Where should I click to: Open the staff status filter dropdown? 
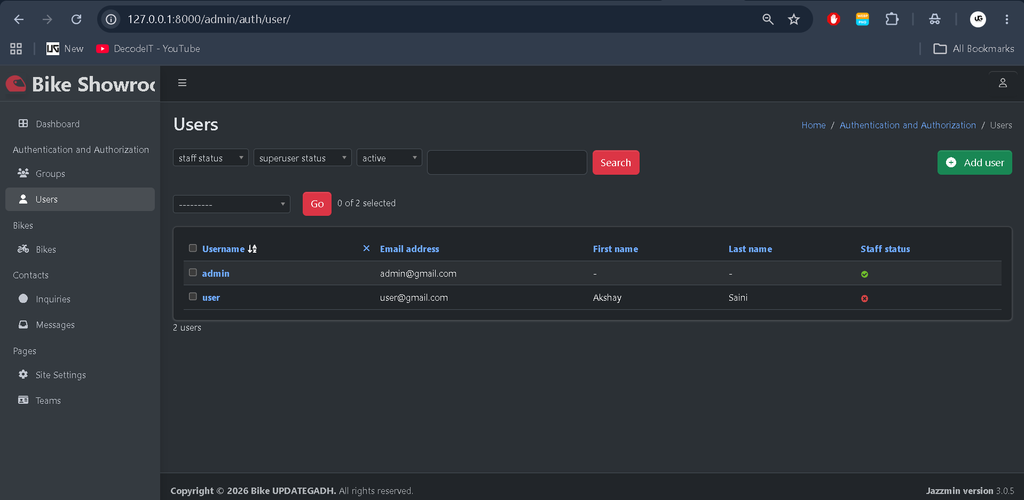coord(210,158)
